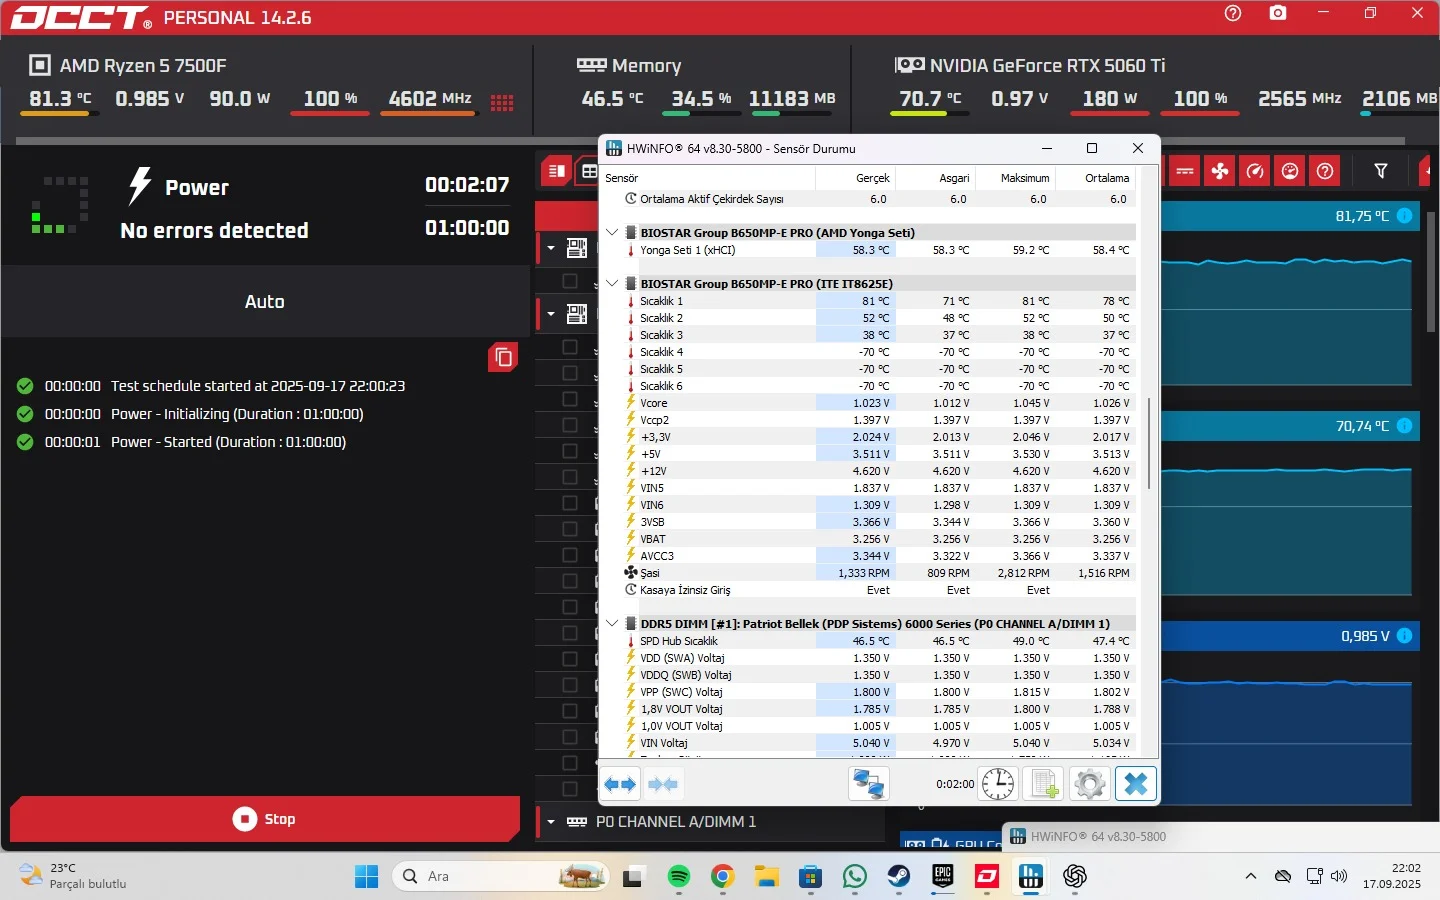Open WhatsApp from the taskbar
1440x900 pixels.
pos(855,877)
